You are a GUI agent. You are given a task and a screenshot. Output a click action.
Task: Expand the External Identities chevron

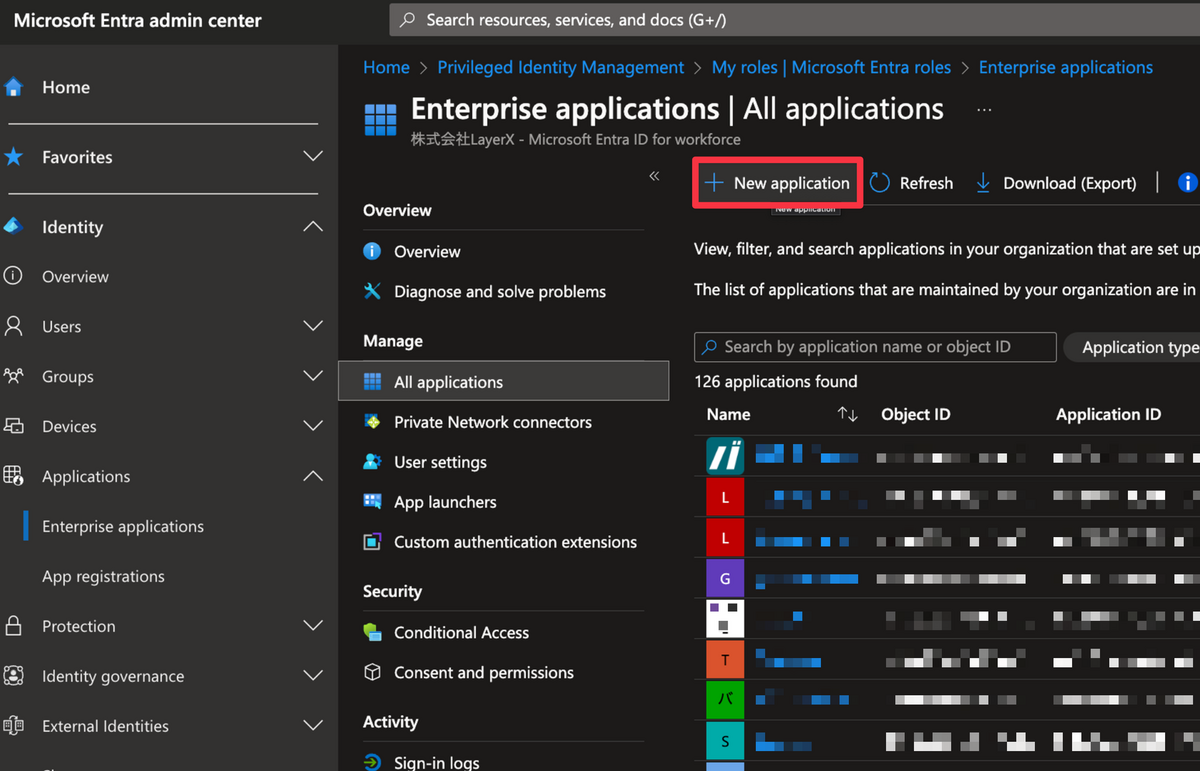click(x=313, y=726)
